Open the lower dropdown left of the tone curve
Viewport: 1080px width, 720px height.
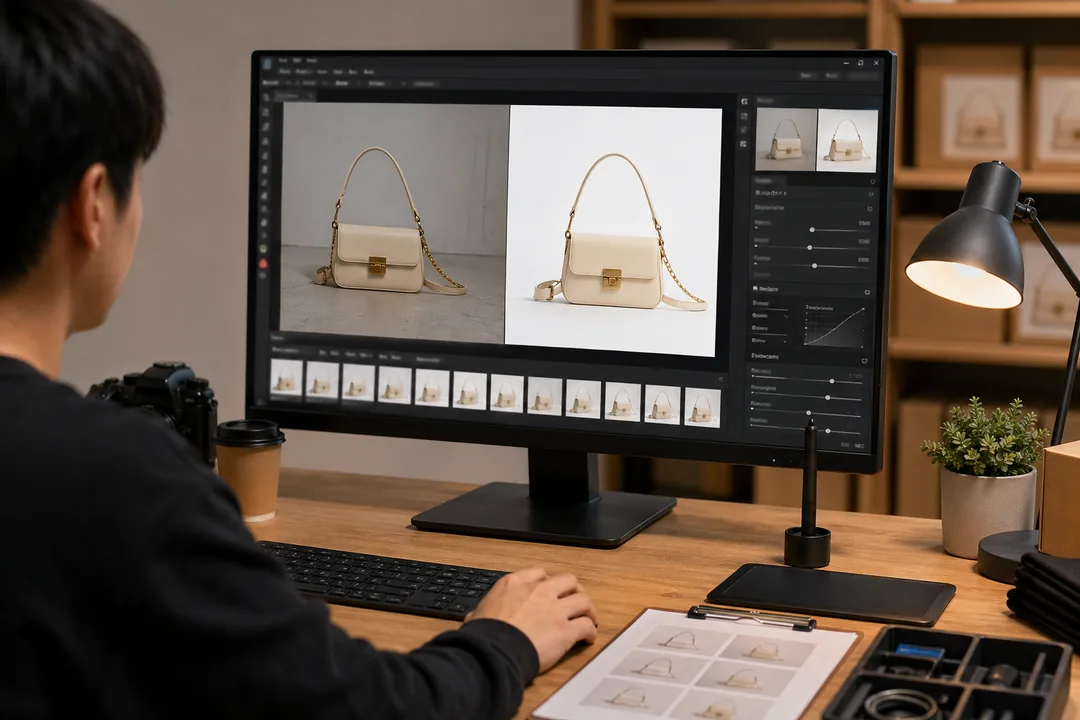tap(769, 340)
